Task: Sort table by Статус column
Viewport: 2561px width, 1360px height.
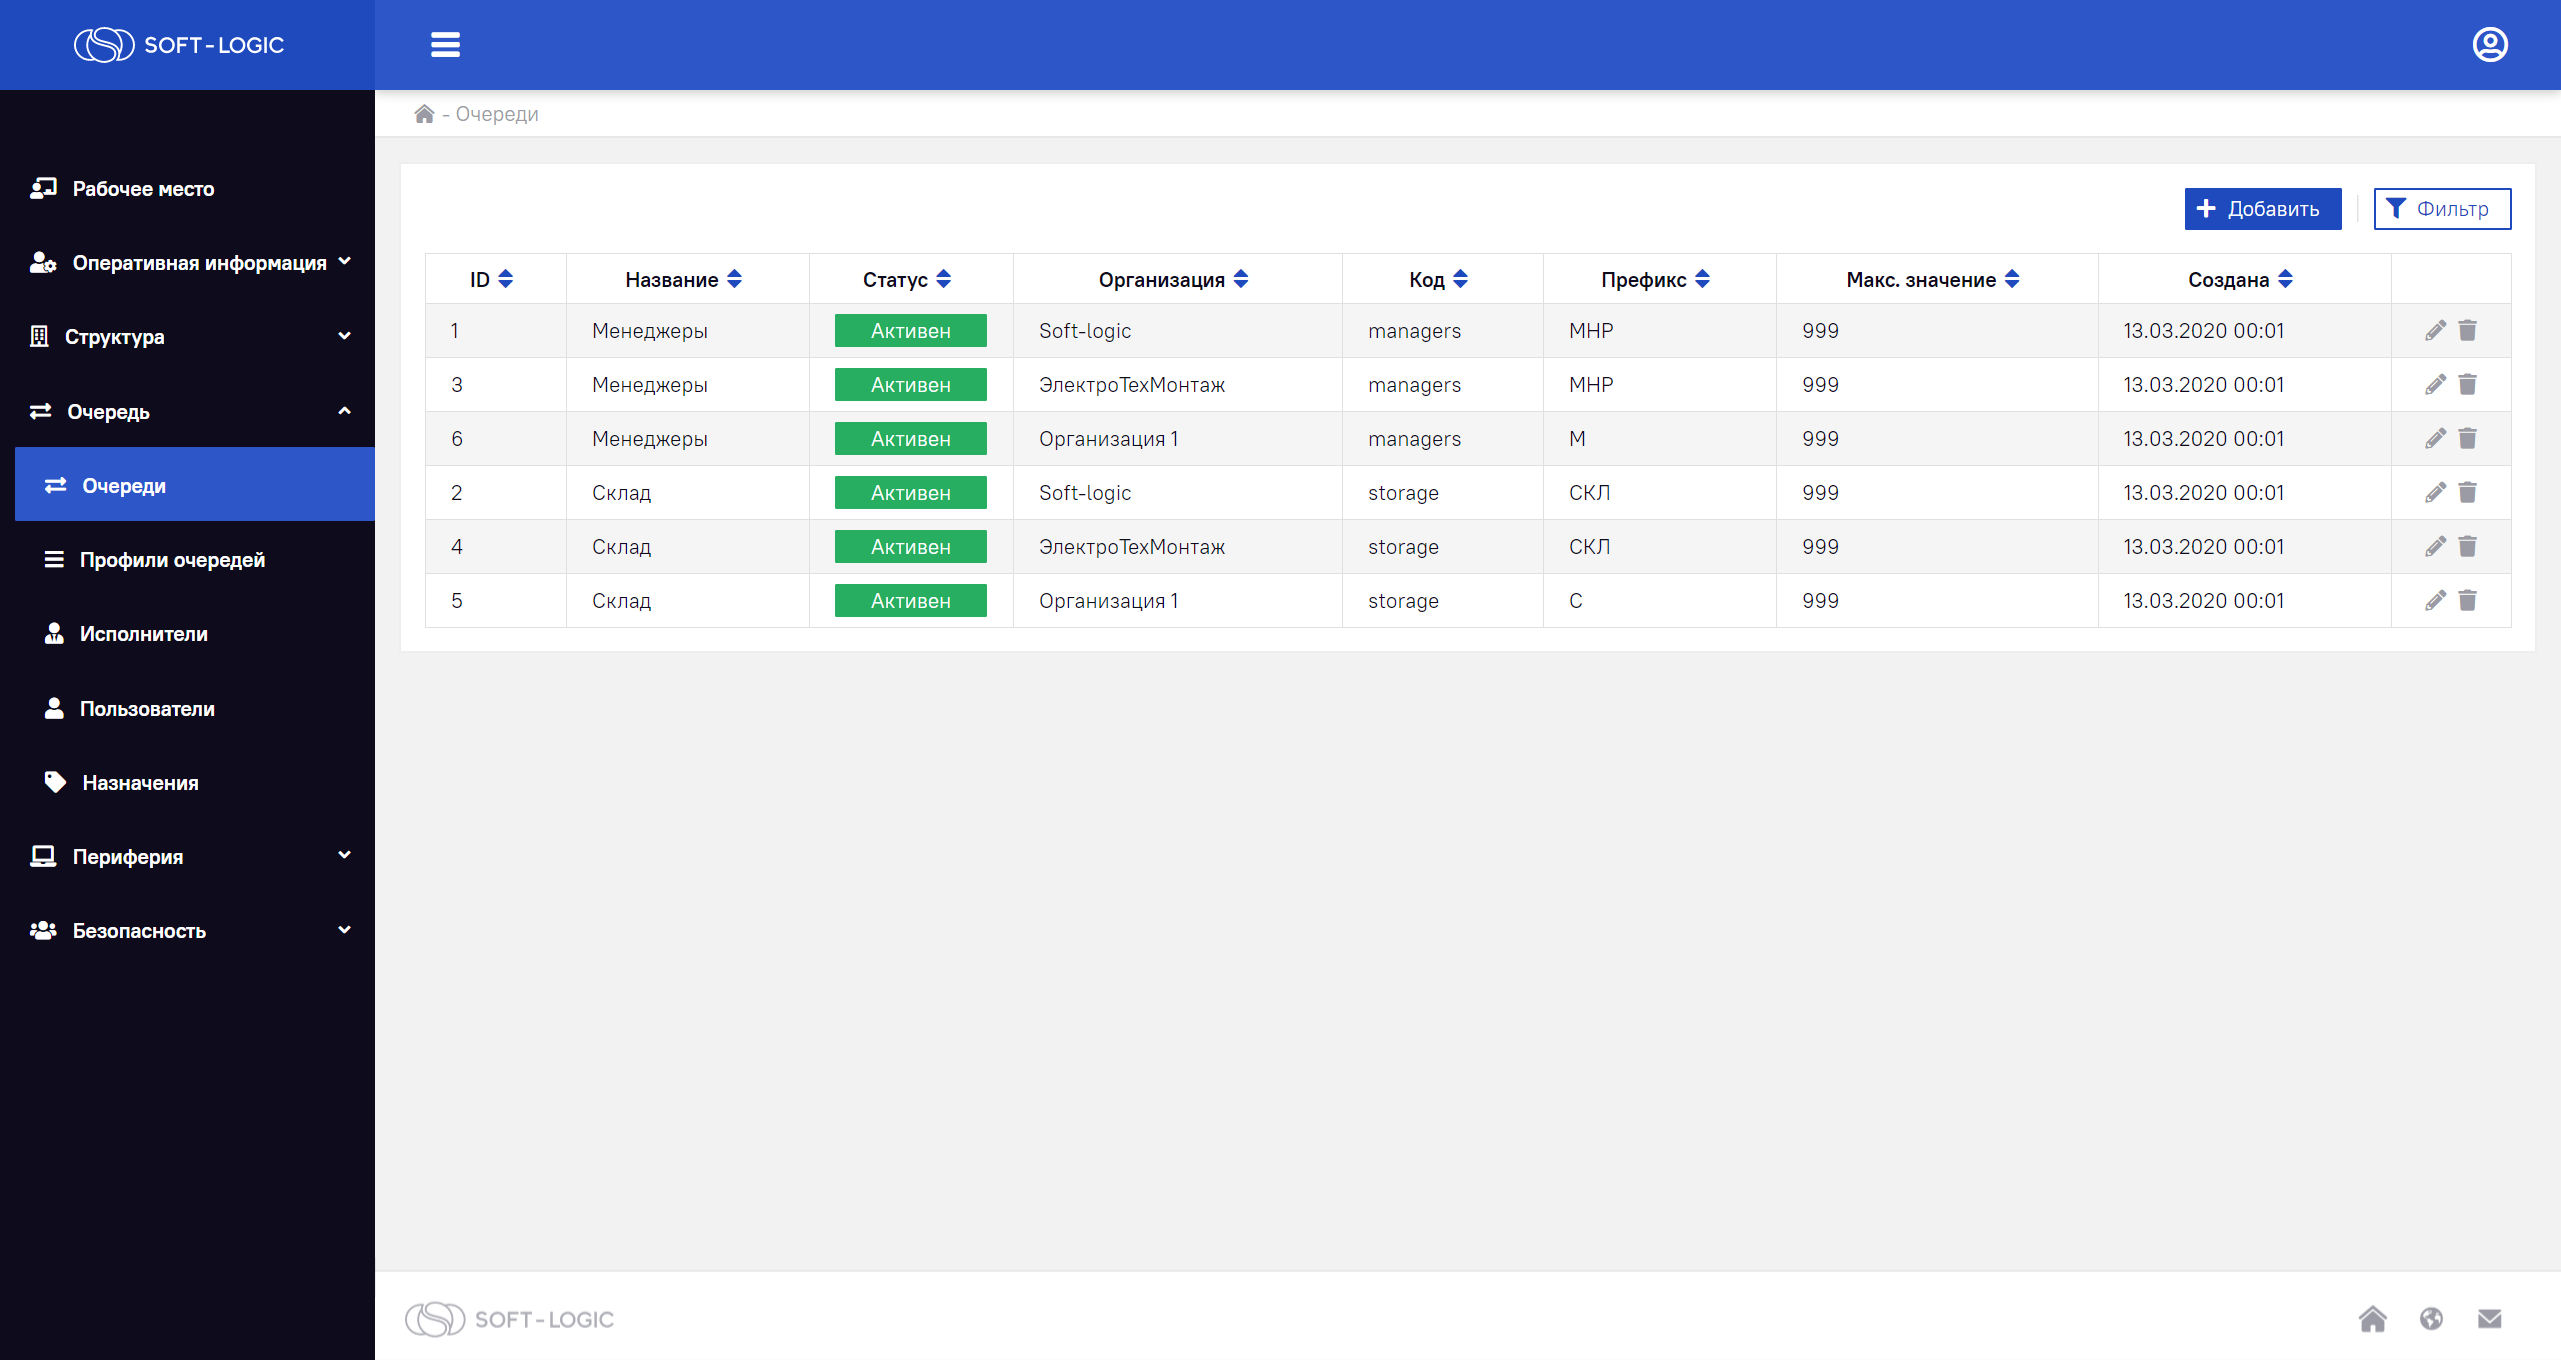Action: click(x=944, y=280)
